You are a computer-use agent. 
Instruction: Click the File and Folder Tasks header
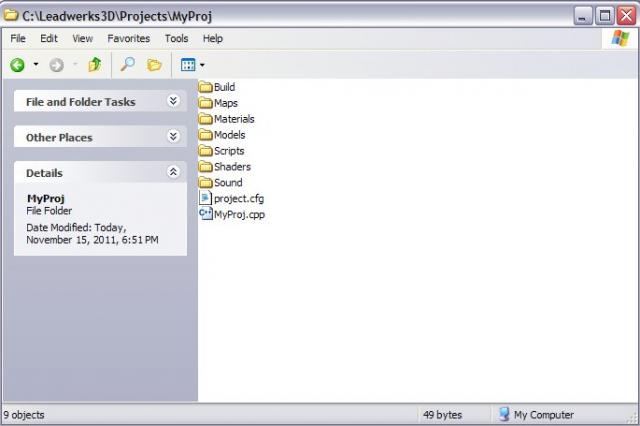click(x=100, y=101)
